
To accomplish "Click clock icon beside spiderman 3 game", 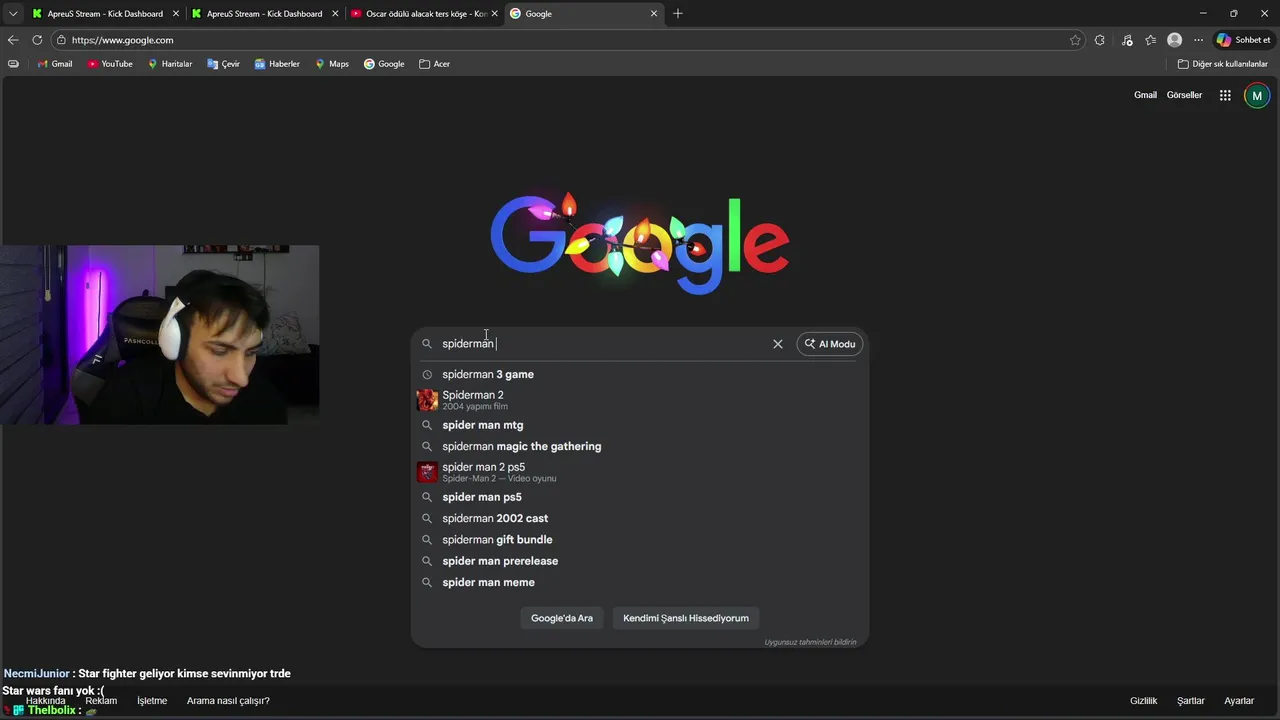I will (427, 374).
